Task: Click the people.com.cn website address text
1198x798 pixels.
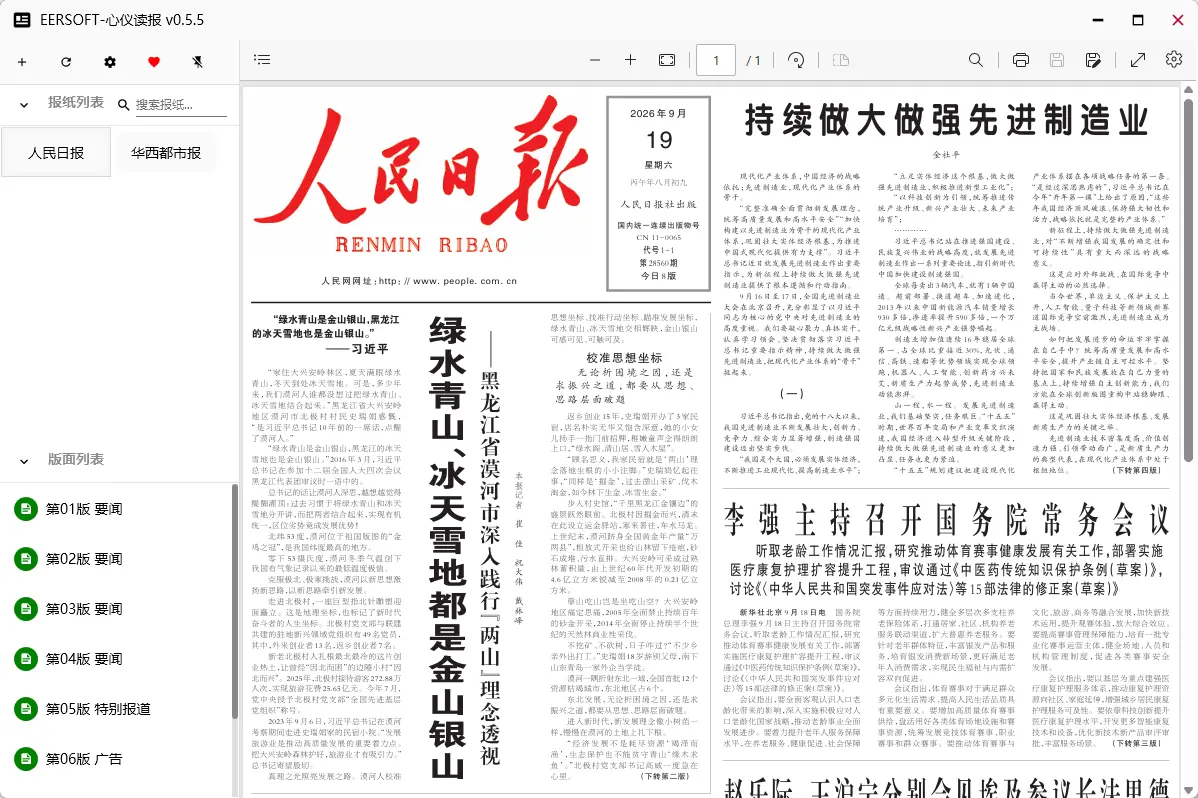Action: 419,281
